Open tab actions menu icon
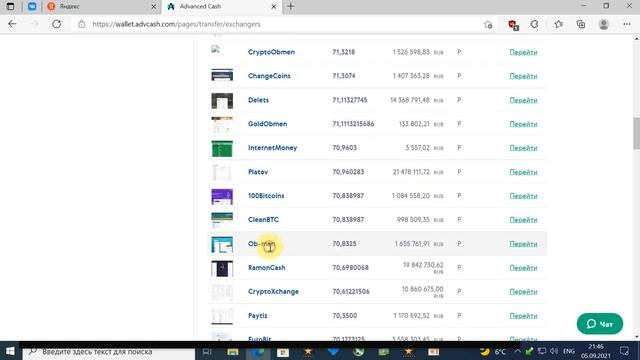 [x=10, y=7]
